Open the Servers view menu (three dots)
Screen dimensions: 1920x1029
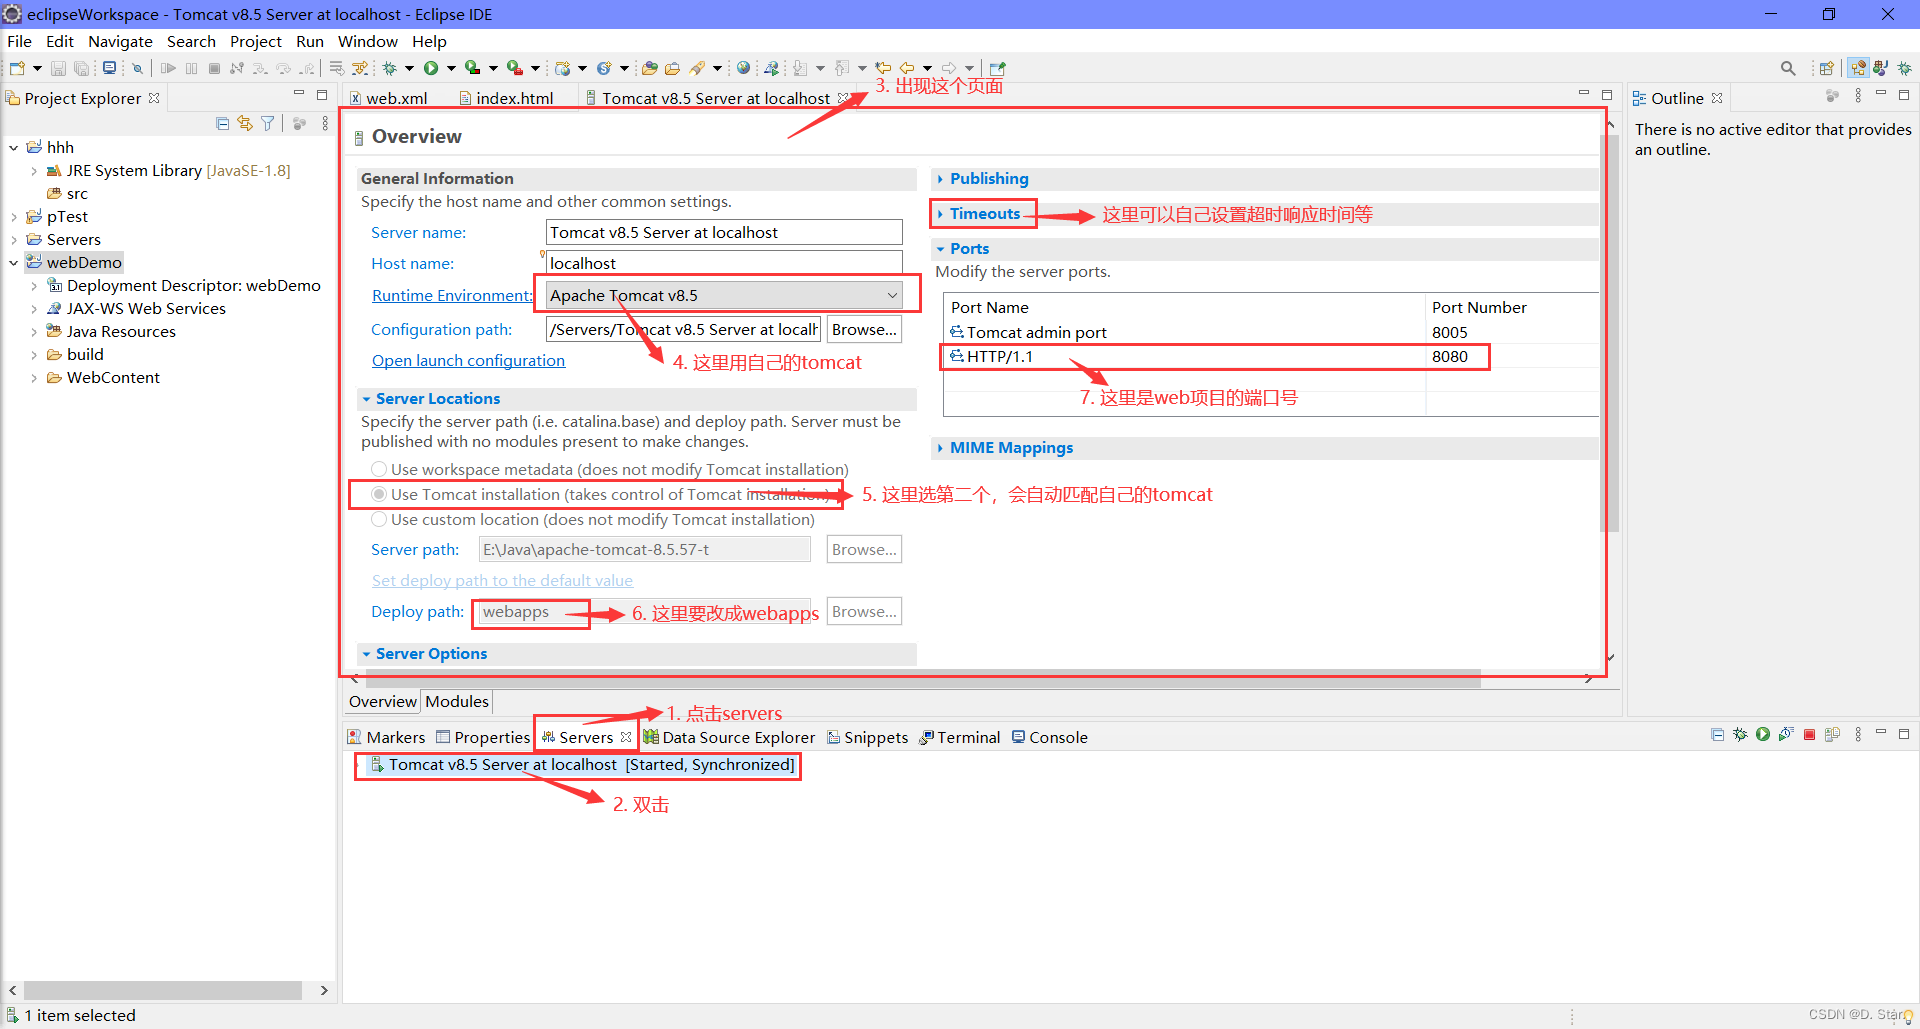pos(1858,734)
